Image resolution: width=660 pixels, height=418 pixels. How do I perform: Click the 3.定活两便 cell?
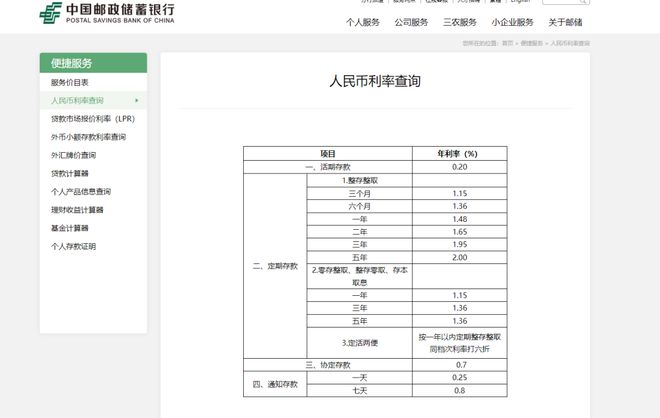click(x=360, y=343)
